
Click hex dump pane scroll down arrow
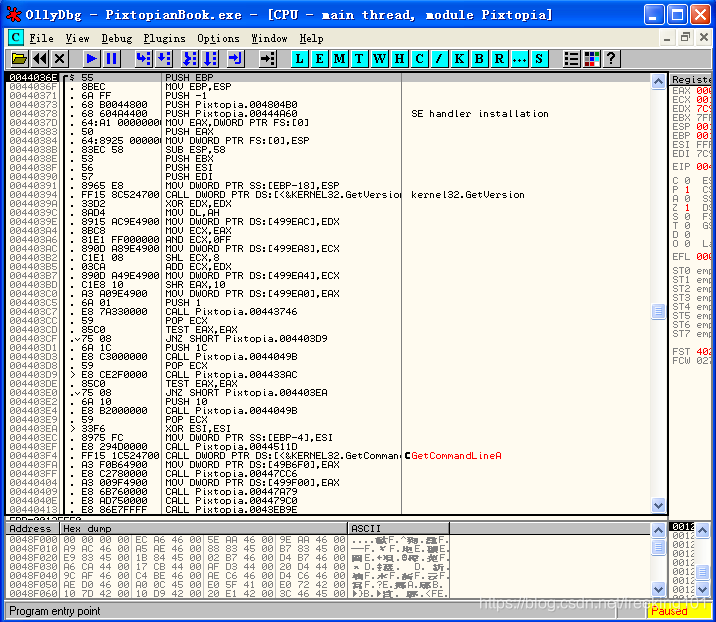658,589
